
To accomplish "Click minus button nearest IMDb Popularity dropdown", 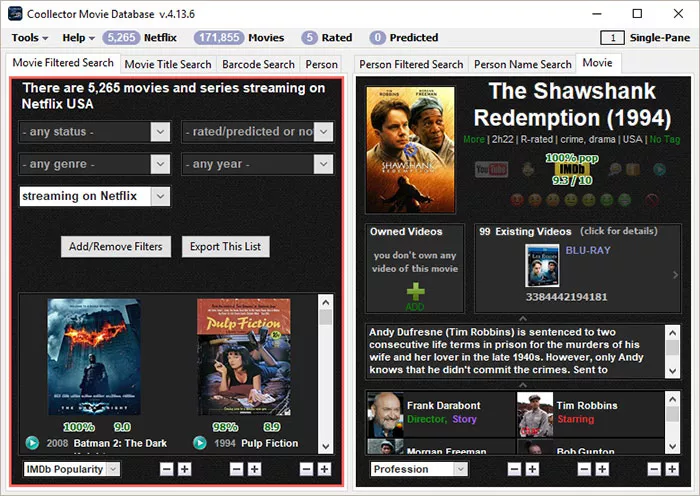I will (167, 469).
